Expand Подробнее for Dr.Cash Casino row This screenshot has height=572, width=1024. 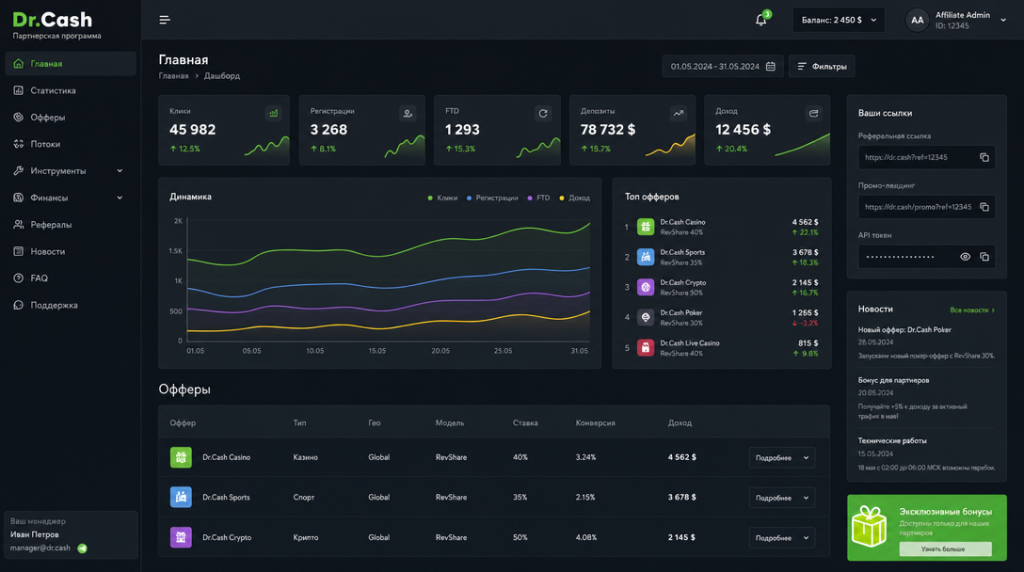pyautogui.click(x=782, y=458)
